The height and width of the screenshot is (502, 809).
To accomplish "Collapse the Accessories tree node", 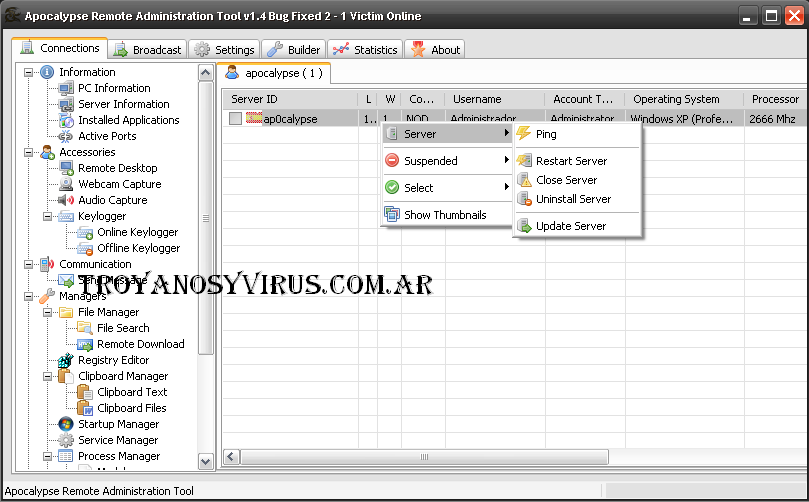I will 28,152.
